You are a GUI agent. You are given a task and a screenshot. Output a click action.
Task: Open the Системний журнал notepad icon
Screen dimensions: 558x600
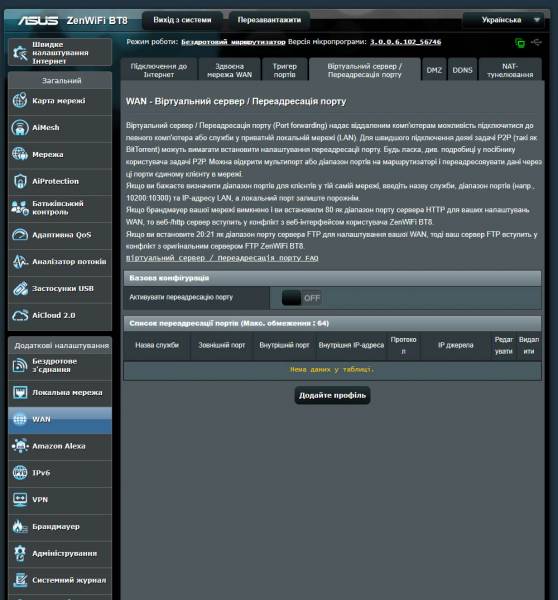[x=20, y=580]
